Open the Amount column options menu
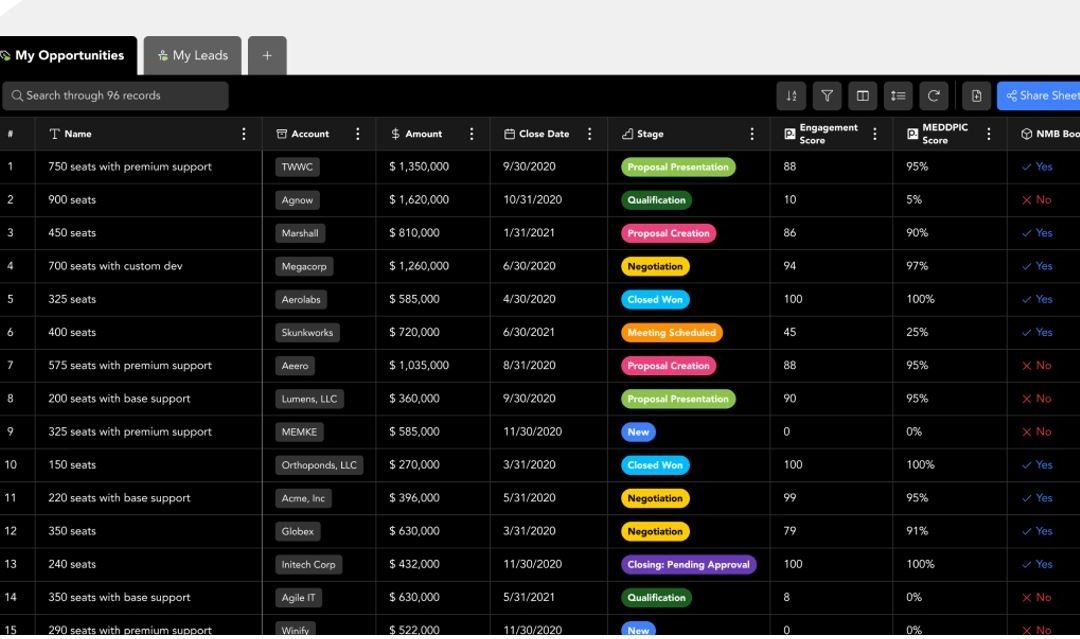 [471, 134]
